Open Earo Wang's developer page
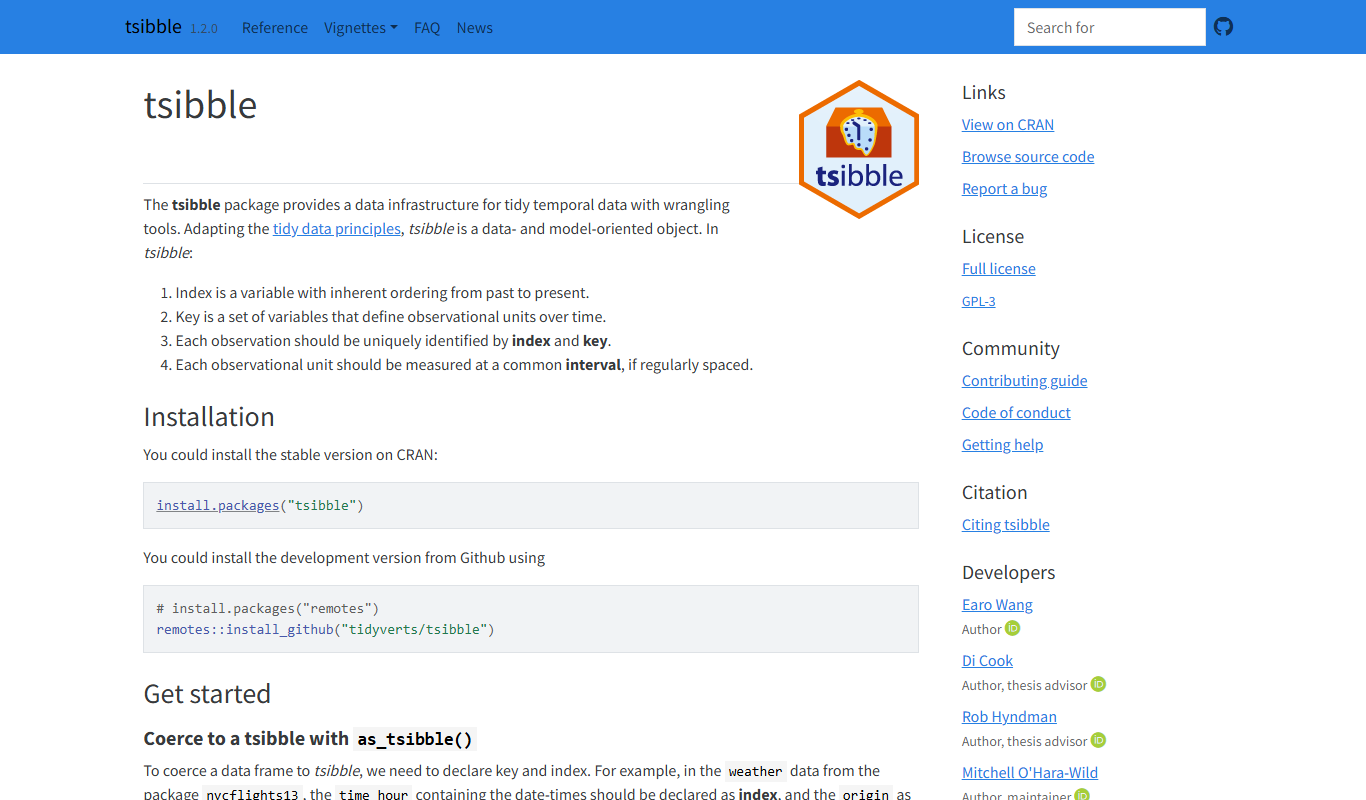Screen dimensions: 1366x800 point(997,605)
